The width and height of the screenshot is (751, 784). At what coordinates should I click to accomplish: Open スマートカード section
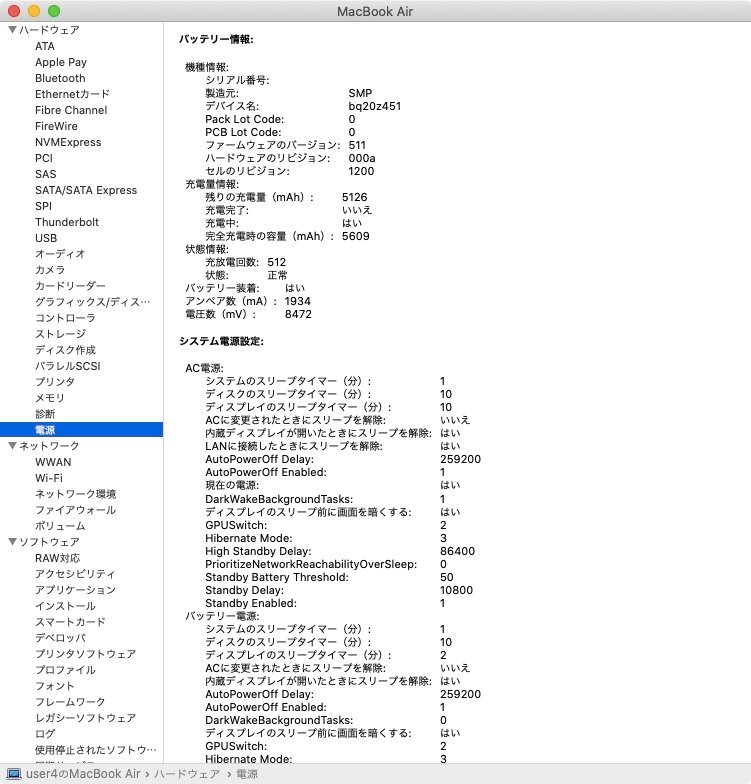[x=70, y=622]
